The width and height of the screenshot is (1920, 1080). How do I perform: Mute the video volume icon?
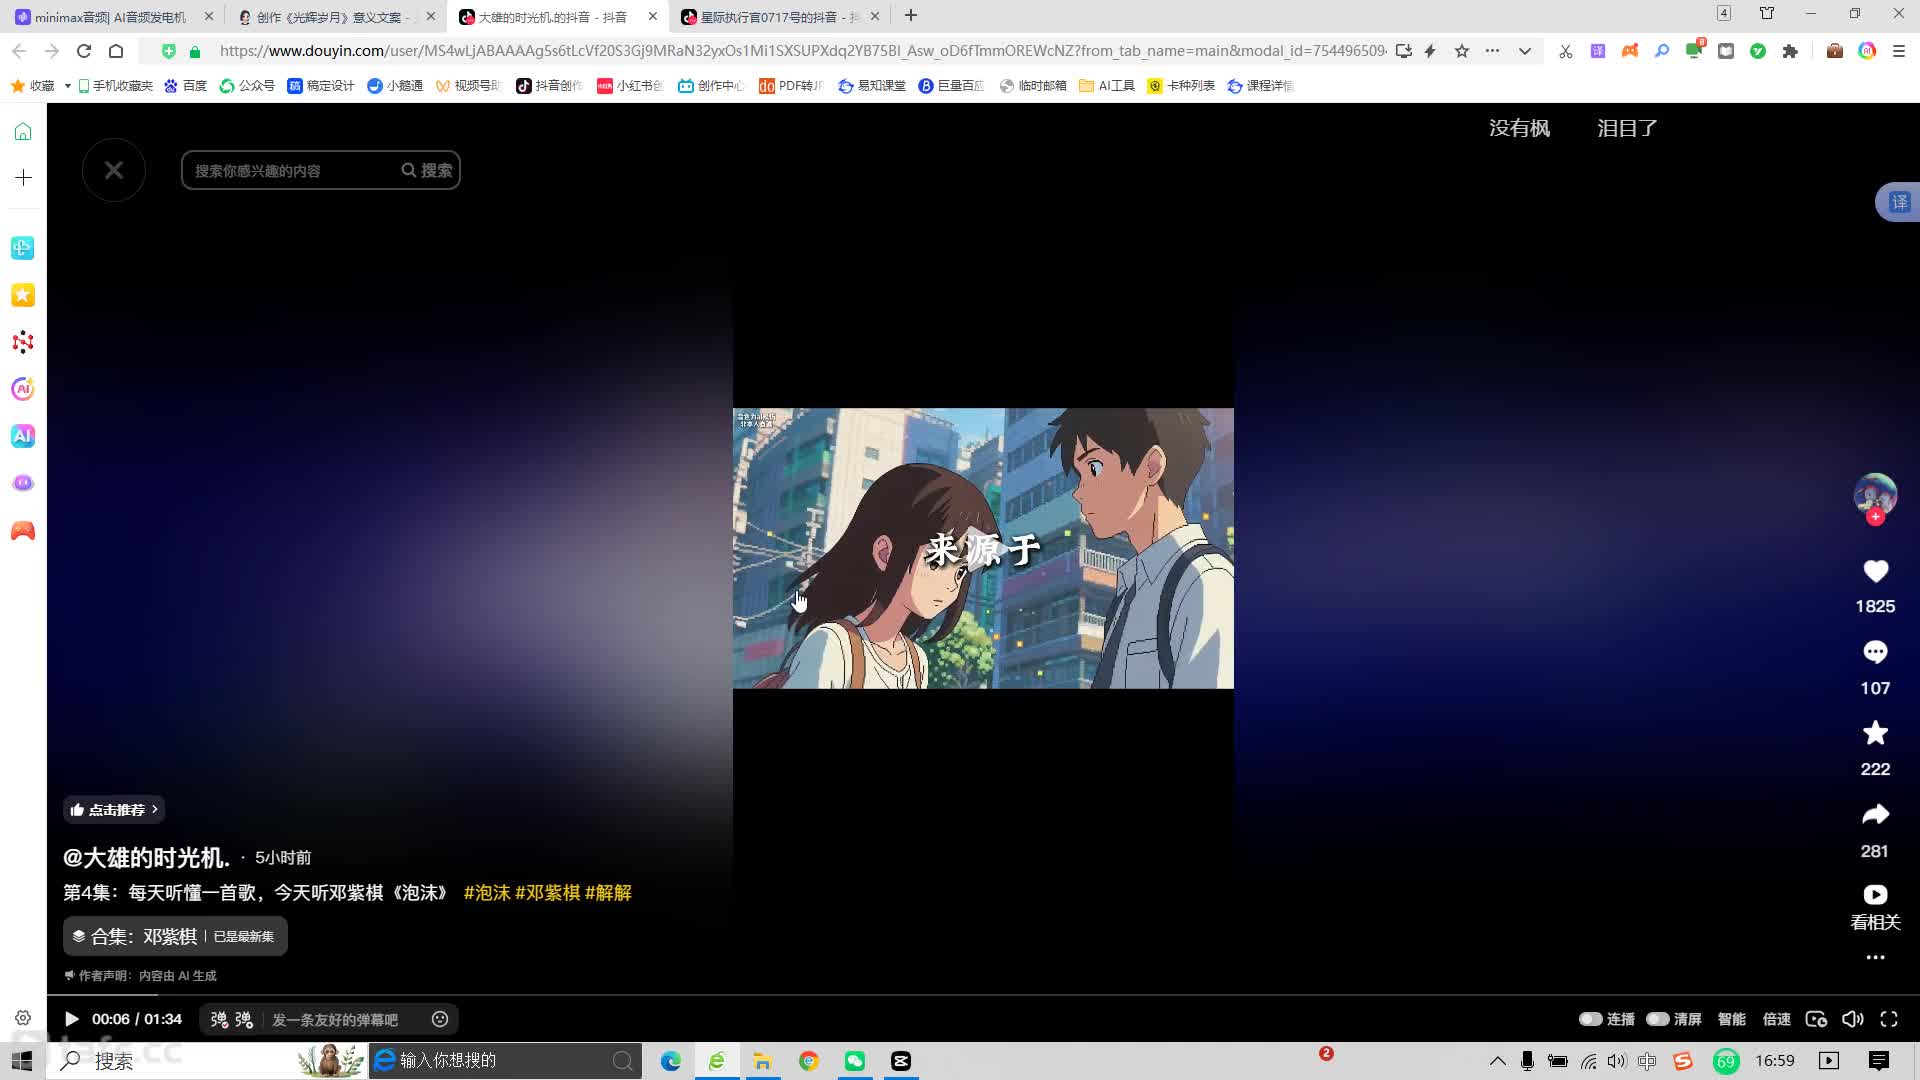coord(1852,1019)
